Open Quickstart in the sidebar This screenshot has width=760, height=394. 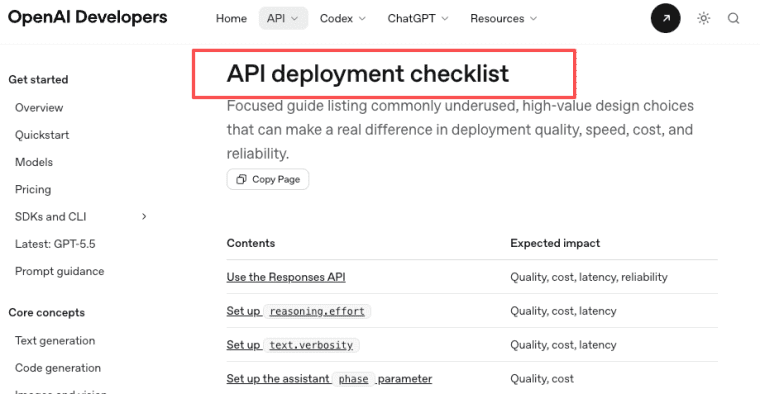[42, 135]
